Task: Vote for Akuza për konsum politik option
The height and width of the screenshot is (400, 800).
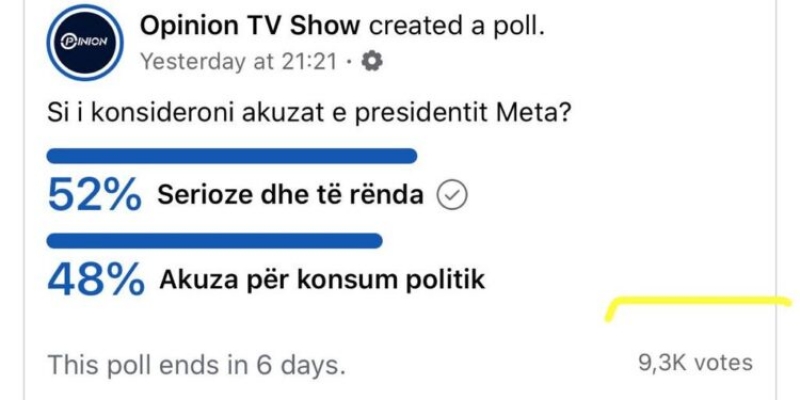Action: point(322,280)
